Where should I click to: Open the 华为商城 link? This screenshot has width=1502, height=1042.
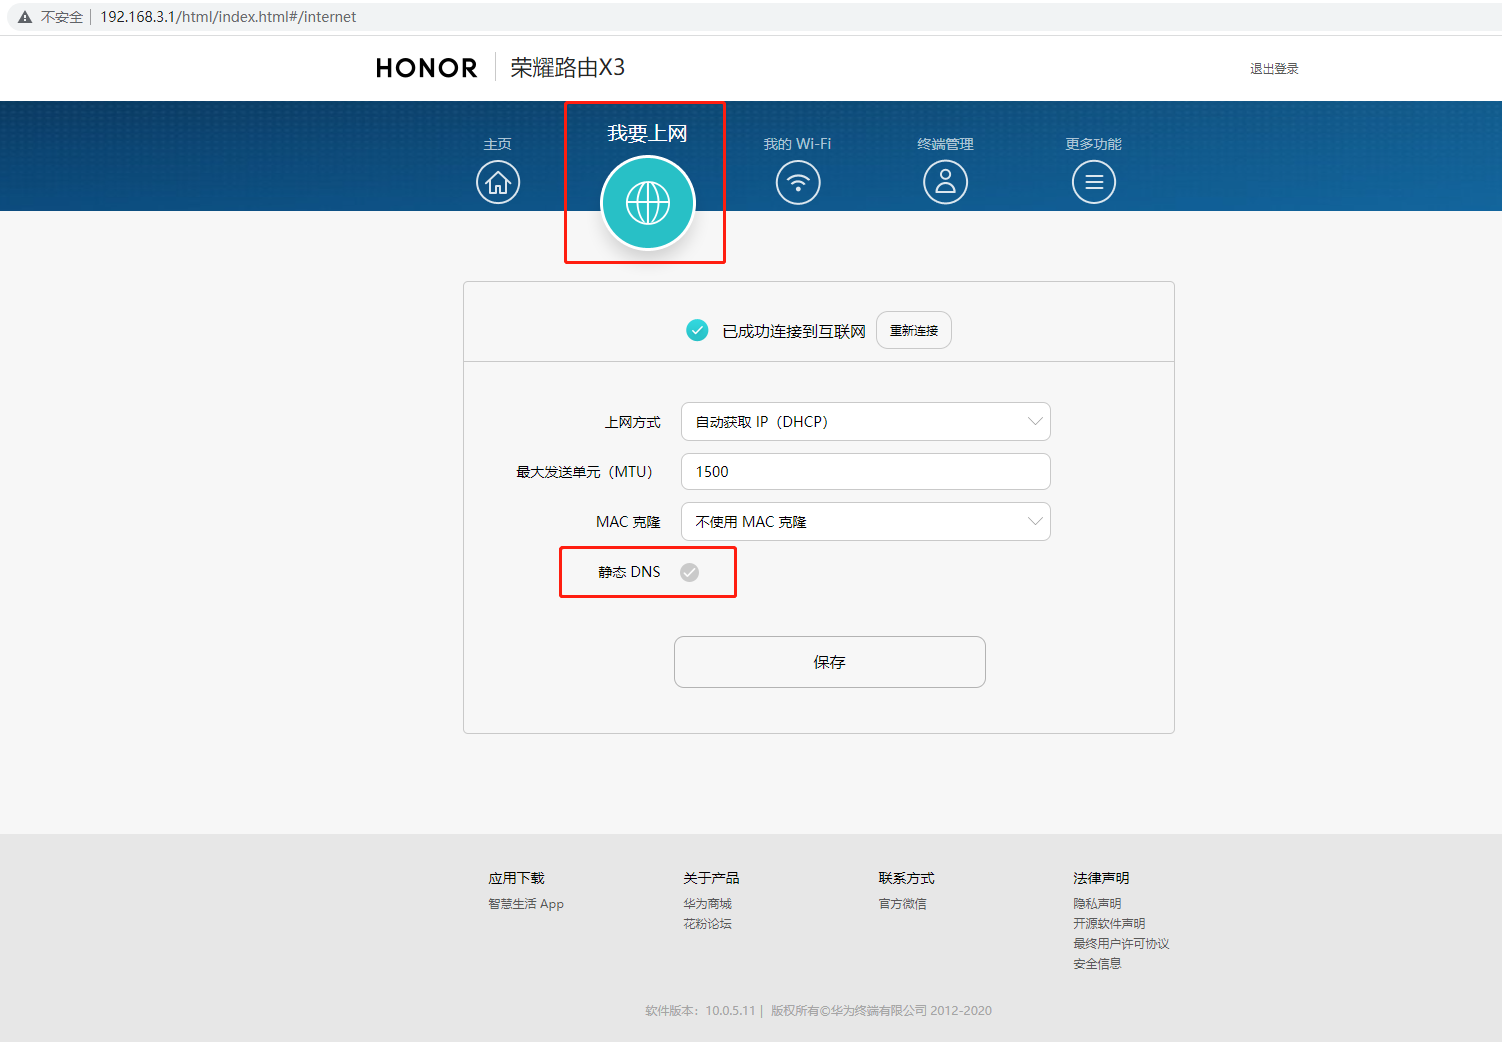point(708,904)
